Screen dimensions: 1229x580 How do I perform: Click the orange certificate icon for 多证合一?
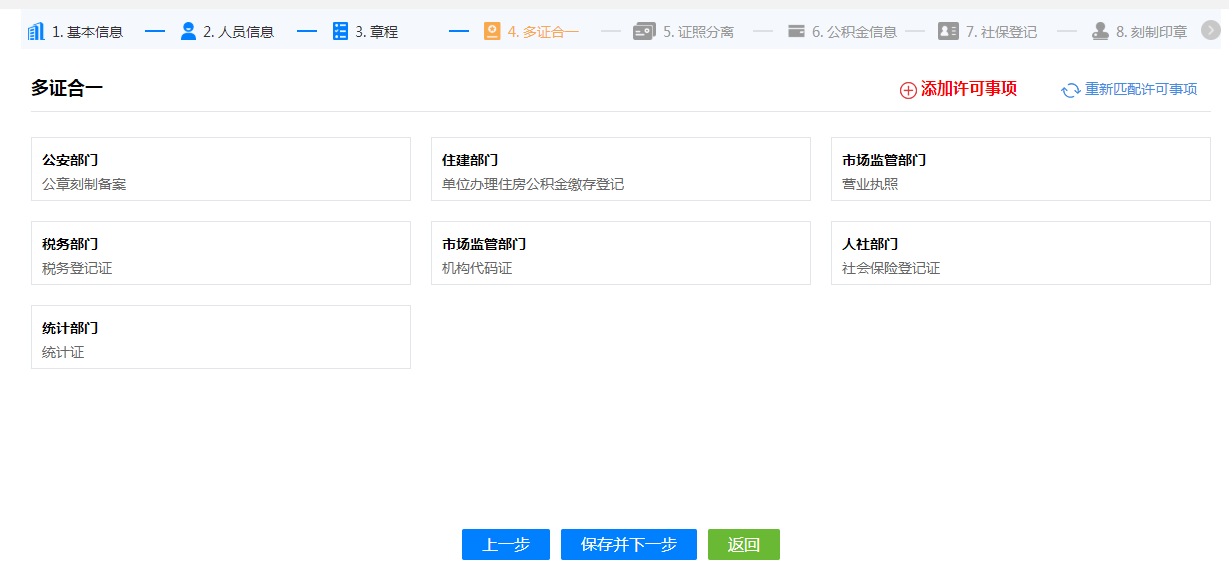(x=492, y=31)
